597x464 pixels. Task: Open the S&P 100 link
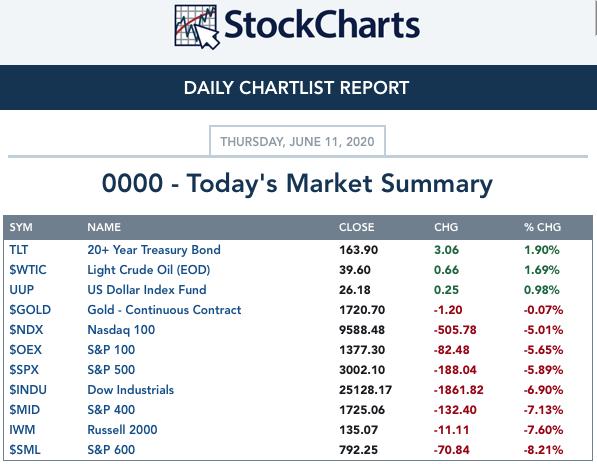click(x=111, y=350)
